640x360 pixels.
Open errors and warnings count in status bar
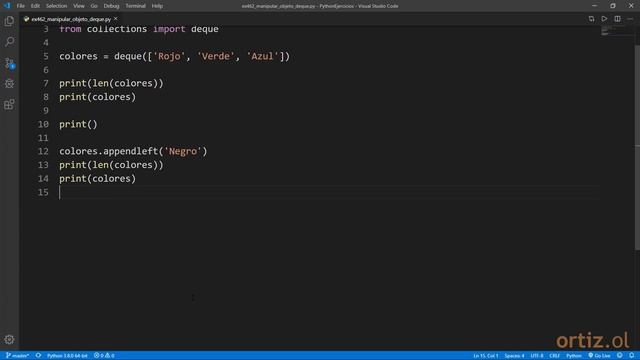tap(104, 356)
